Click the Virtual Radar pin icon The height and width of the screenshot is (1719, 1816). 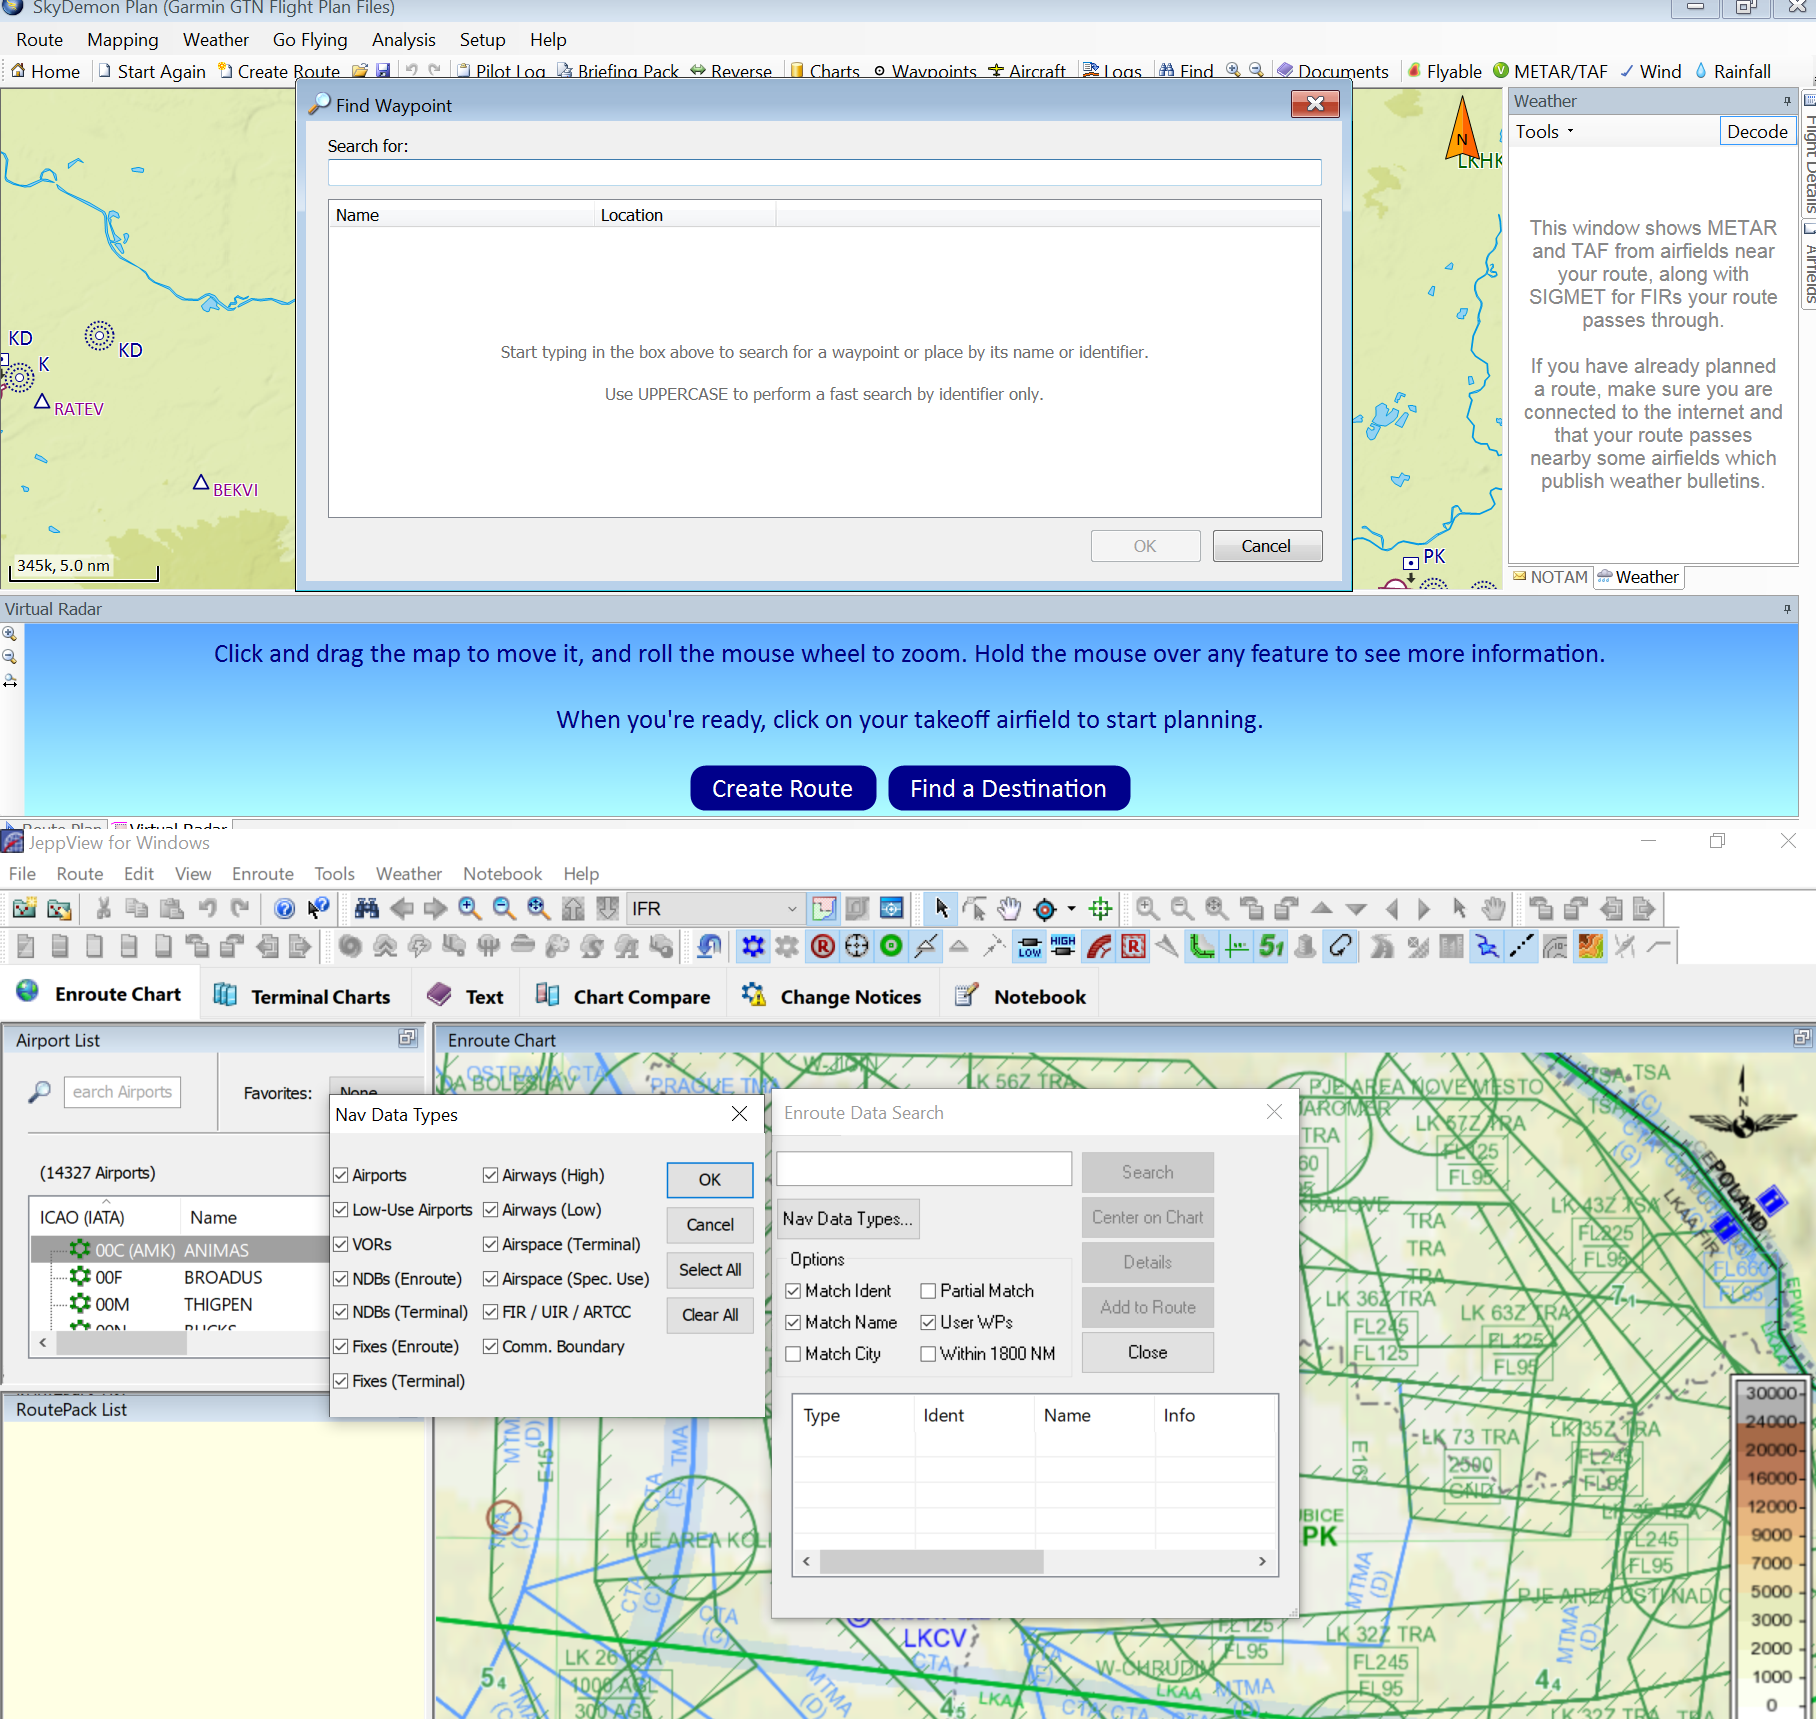pos(1788,608)
